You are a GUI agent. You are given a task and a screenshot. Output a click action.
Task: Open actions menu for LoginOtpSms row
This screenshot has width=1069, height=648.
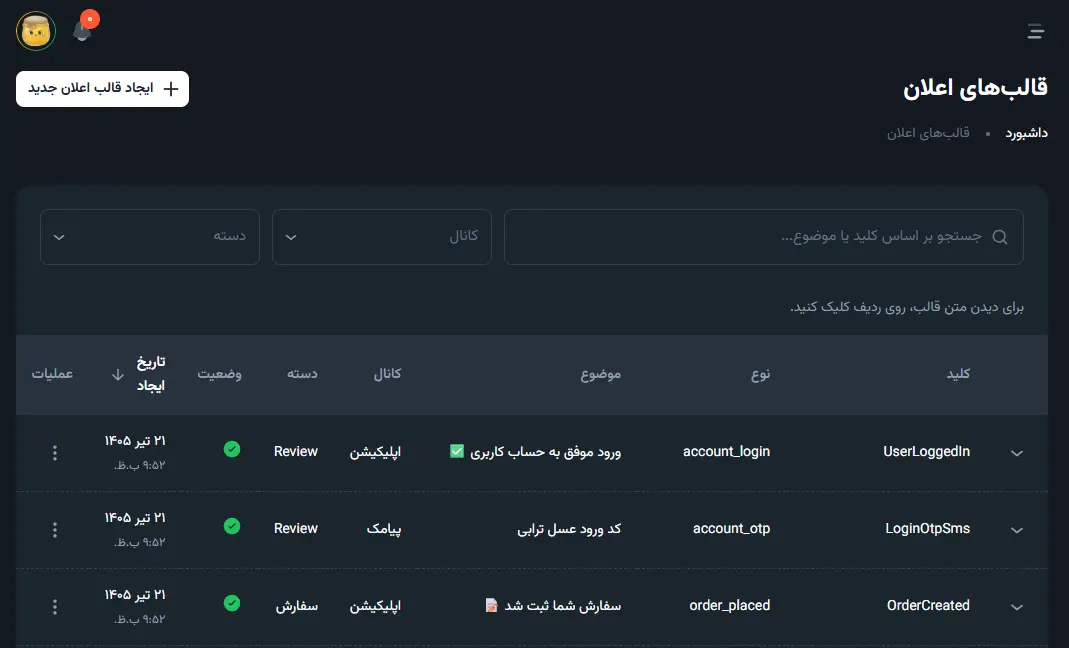point(55,530)
